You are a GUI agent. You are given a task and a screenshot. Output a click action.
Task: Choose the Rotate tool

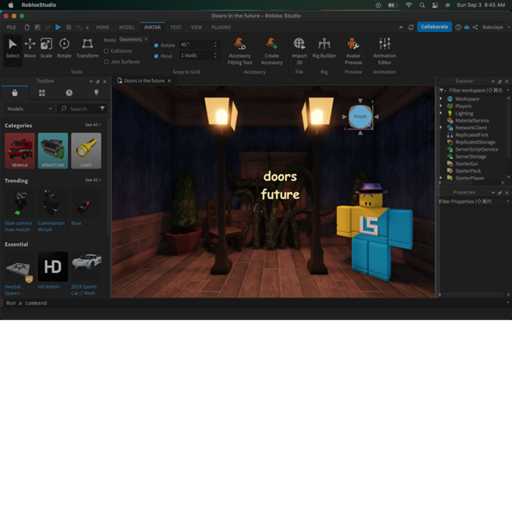[x=64, y=48]
